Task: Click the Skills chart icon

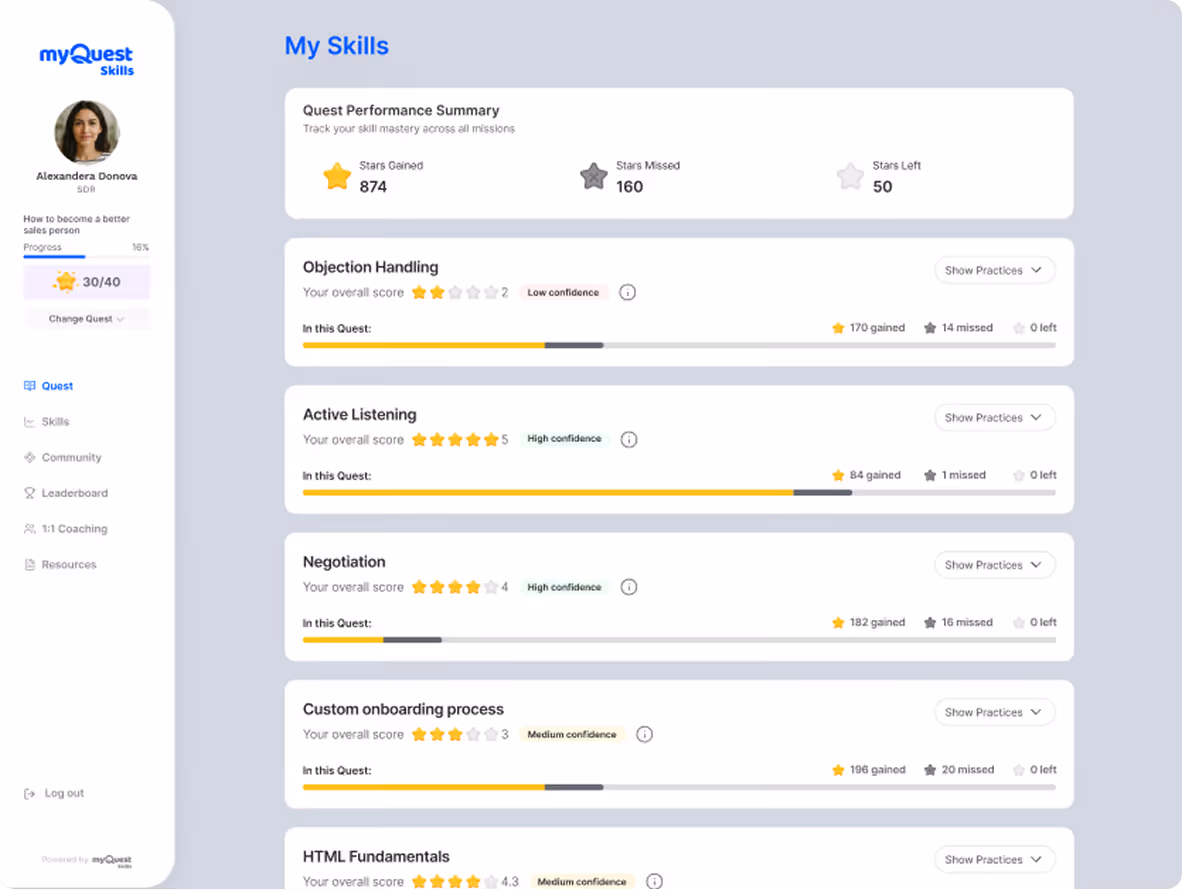Action: 29,421
